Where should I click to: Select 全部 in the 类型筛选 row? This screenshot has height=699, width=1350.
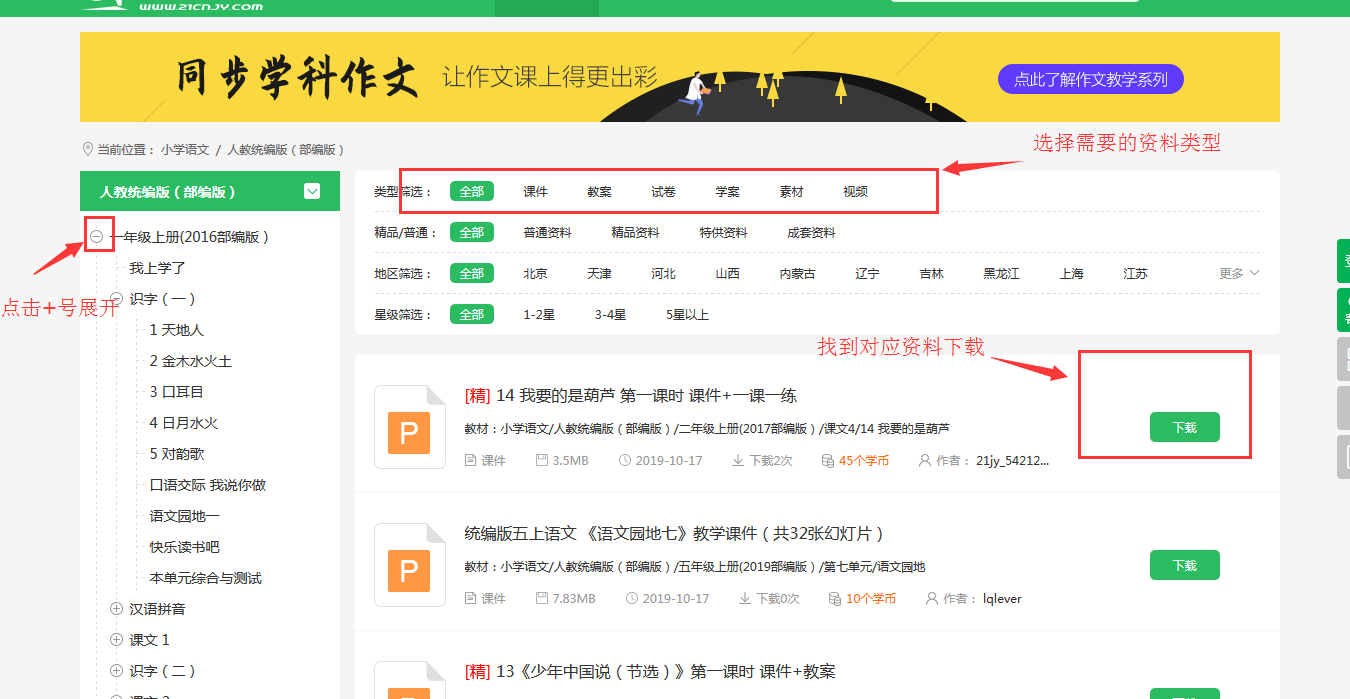[x=472, y=191]
